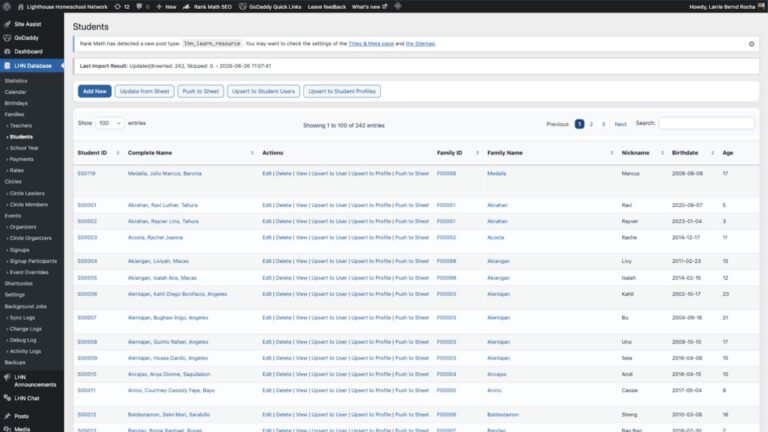The image size is (768, 432).
Task: Open Circle Leaders sidebar item
Action: coord(27,193)
